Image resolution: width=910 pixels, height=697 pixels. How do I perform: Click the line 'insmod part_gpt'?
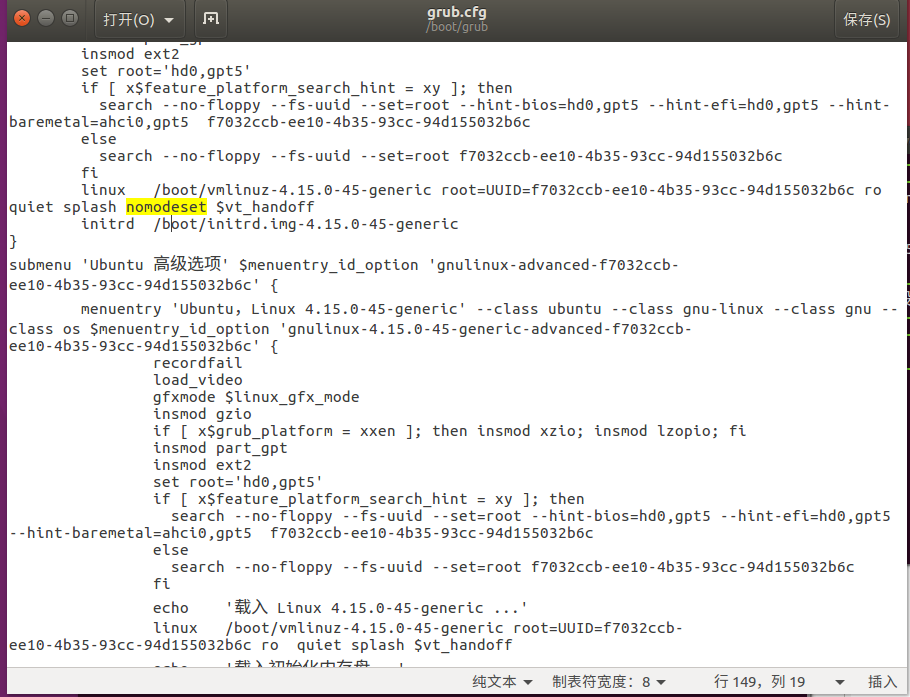220,448
